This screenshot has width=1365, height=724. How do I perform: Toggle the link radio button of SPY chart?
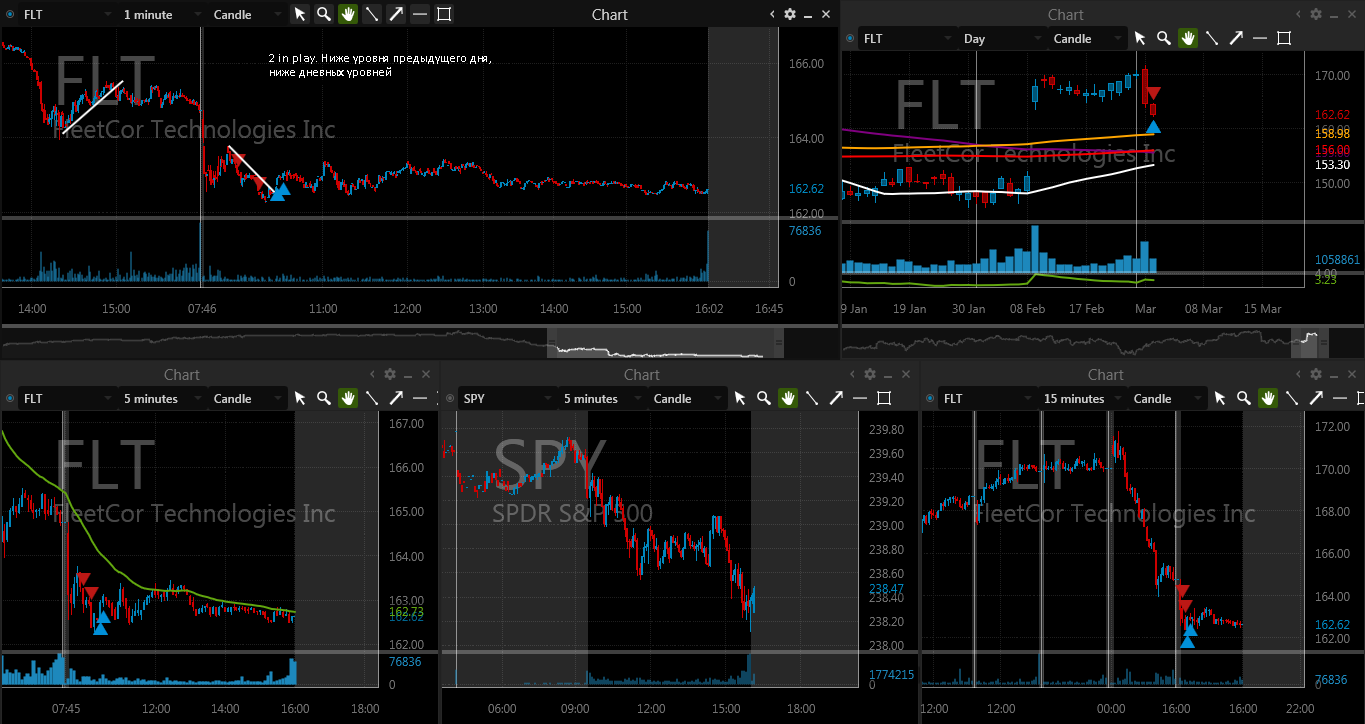[x=450, y=398]
